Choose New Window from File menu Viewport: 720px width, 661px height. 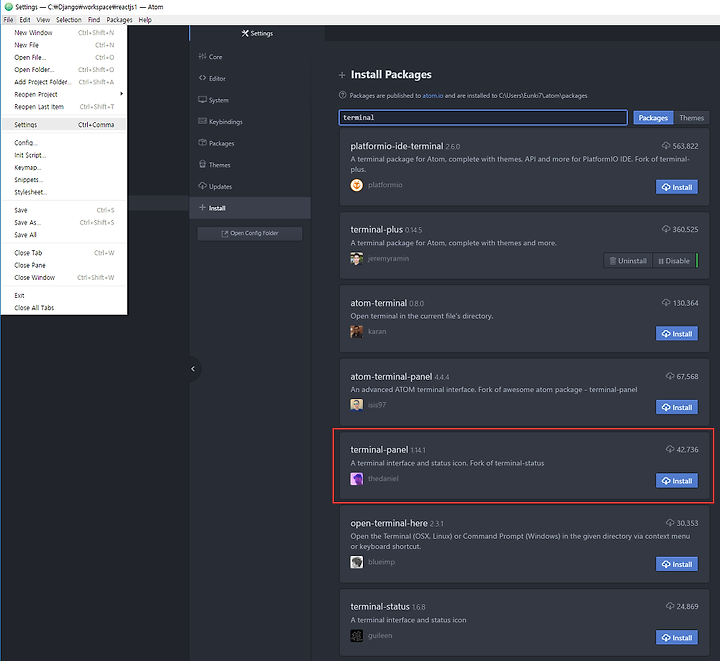click(x=64, y=33)
